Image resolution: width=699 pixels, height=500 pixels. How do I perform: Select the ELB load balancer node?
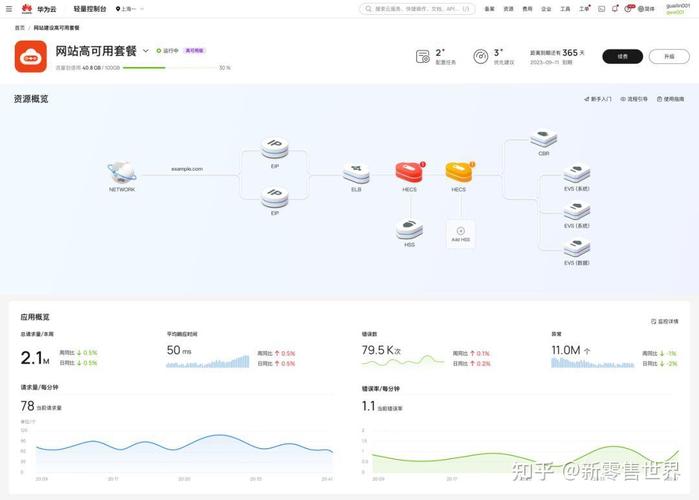(356, 173)
